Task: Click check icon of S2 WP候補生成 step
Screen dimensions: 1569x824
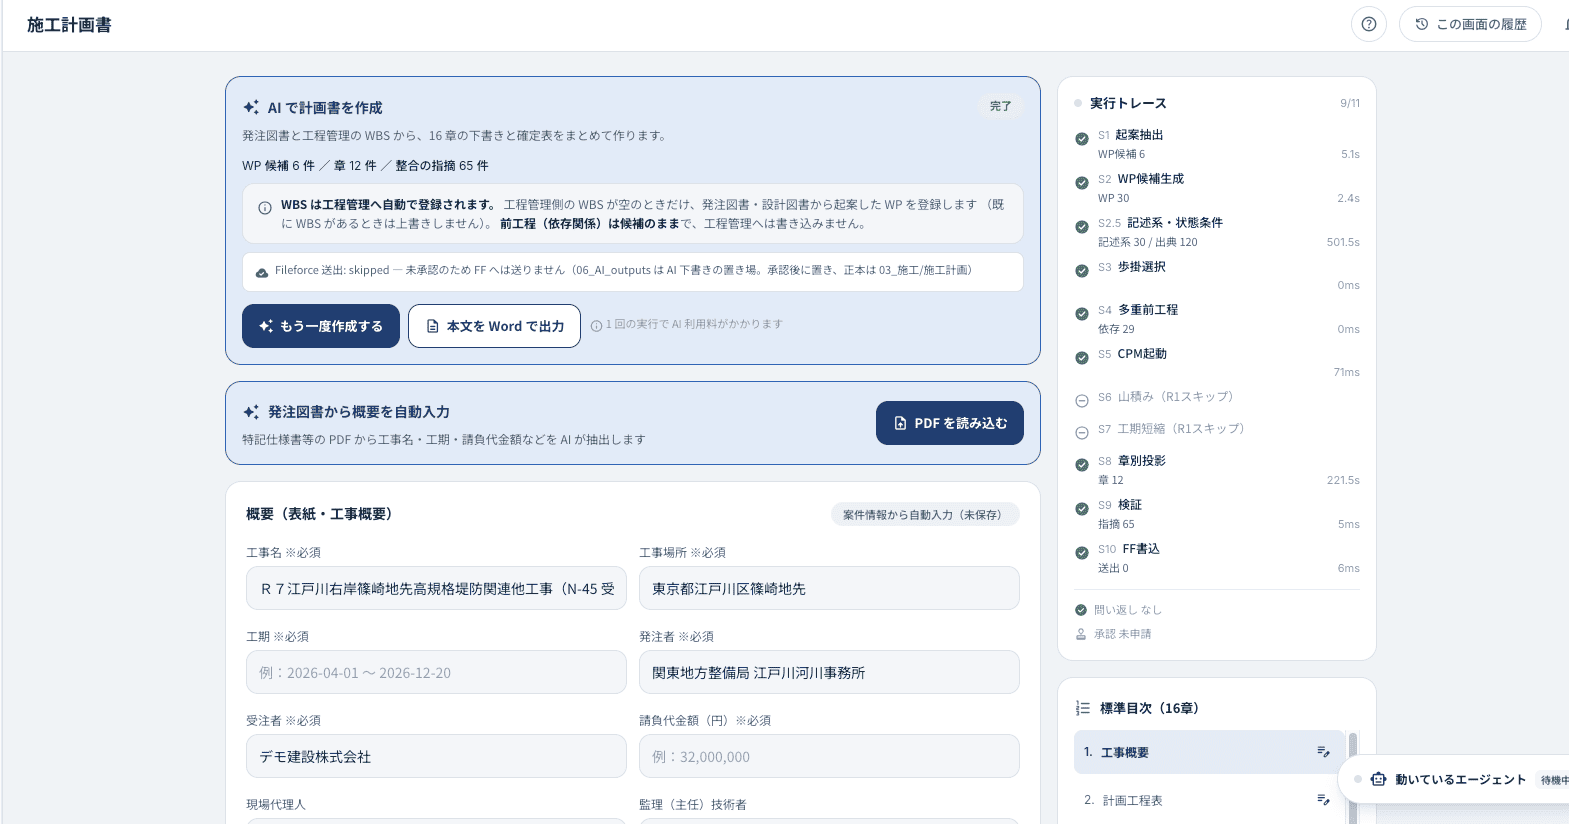Action: 1082,183
